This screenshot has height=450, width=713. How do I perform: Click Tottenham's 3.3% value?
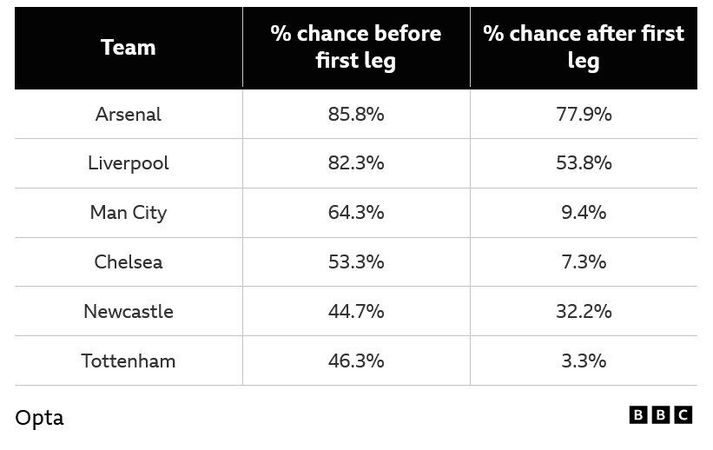pyautogui.click(x=584, y=361)
